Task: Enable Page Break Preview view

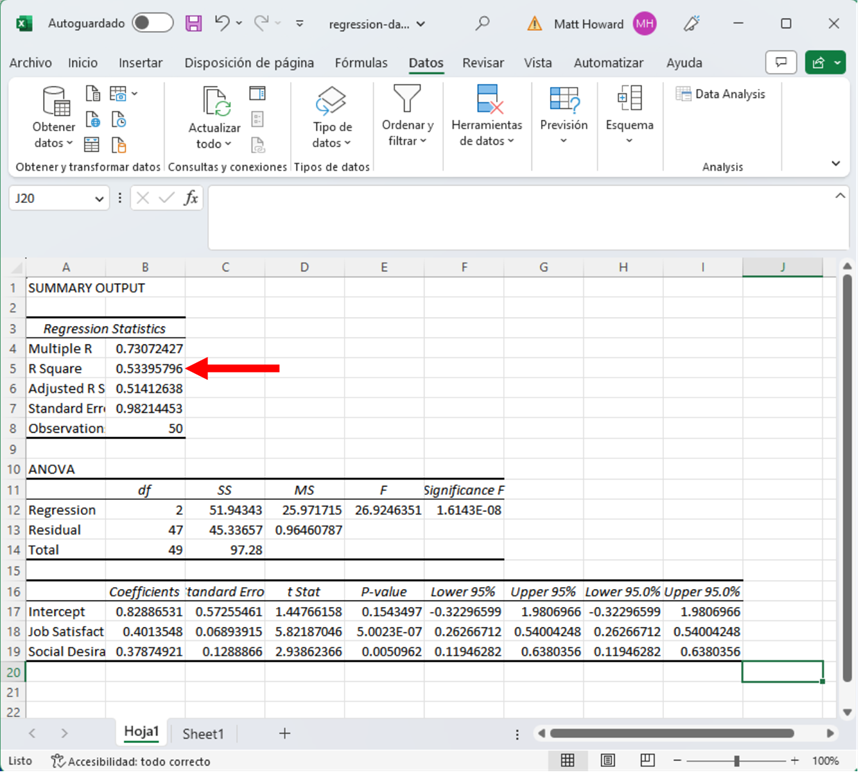Action: tap(648, 761)
